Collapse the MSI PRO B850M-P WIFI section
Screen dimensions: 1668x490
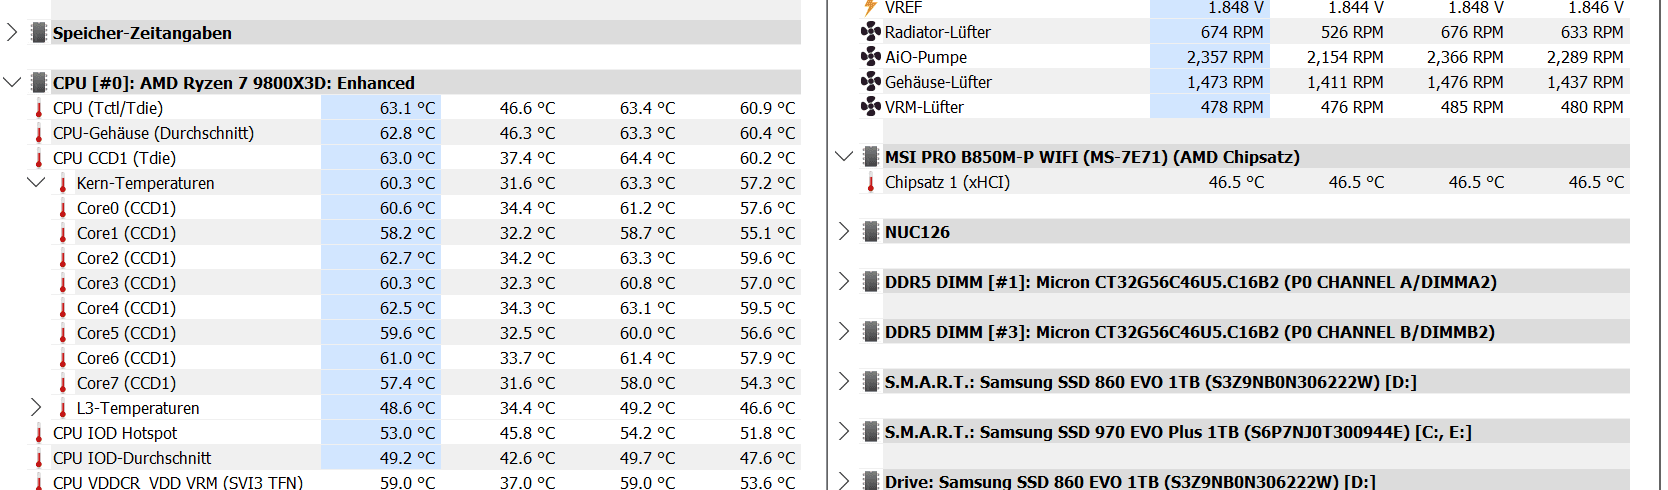click(x=844, y=156)
